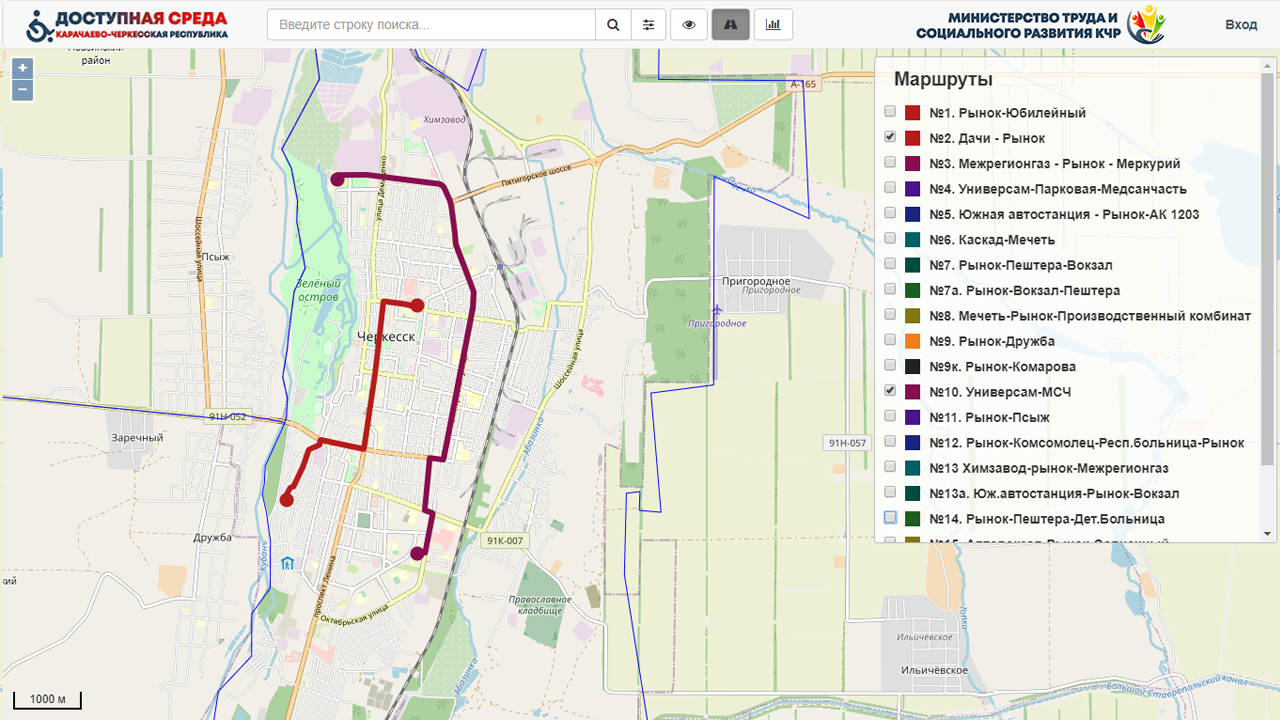This screenshot has width=1280, height=720.
Task: Enable route №8 Мечеть-Рынок-Производственный комбинат checkbox
Action: [x=890, y=315]
